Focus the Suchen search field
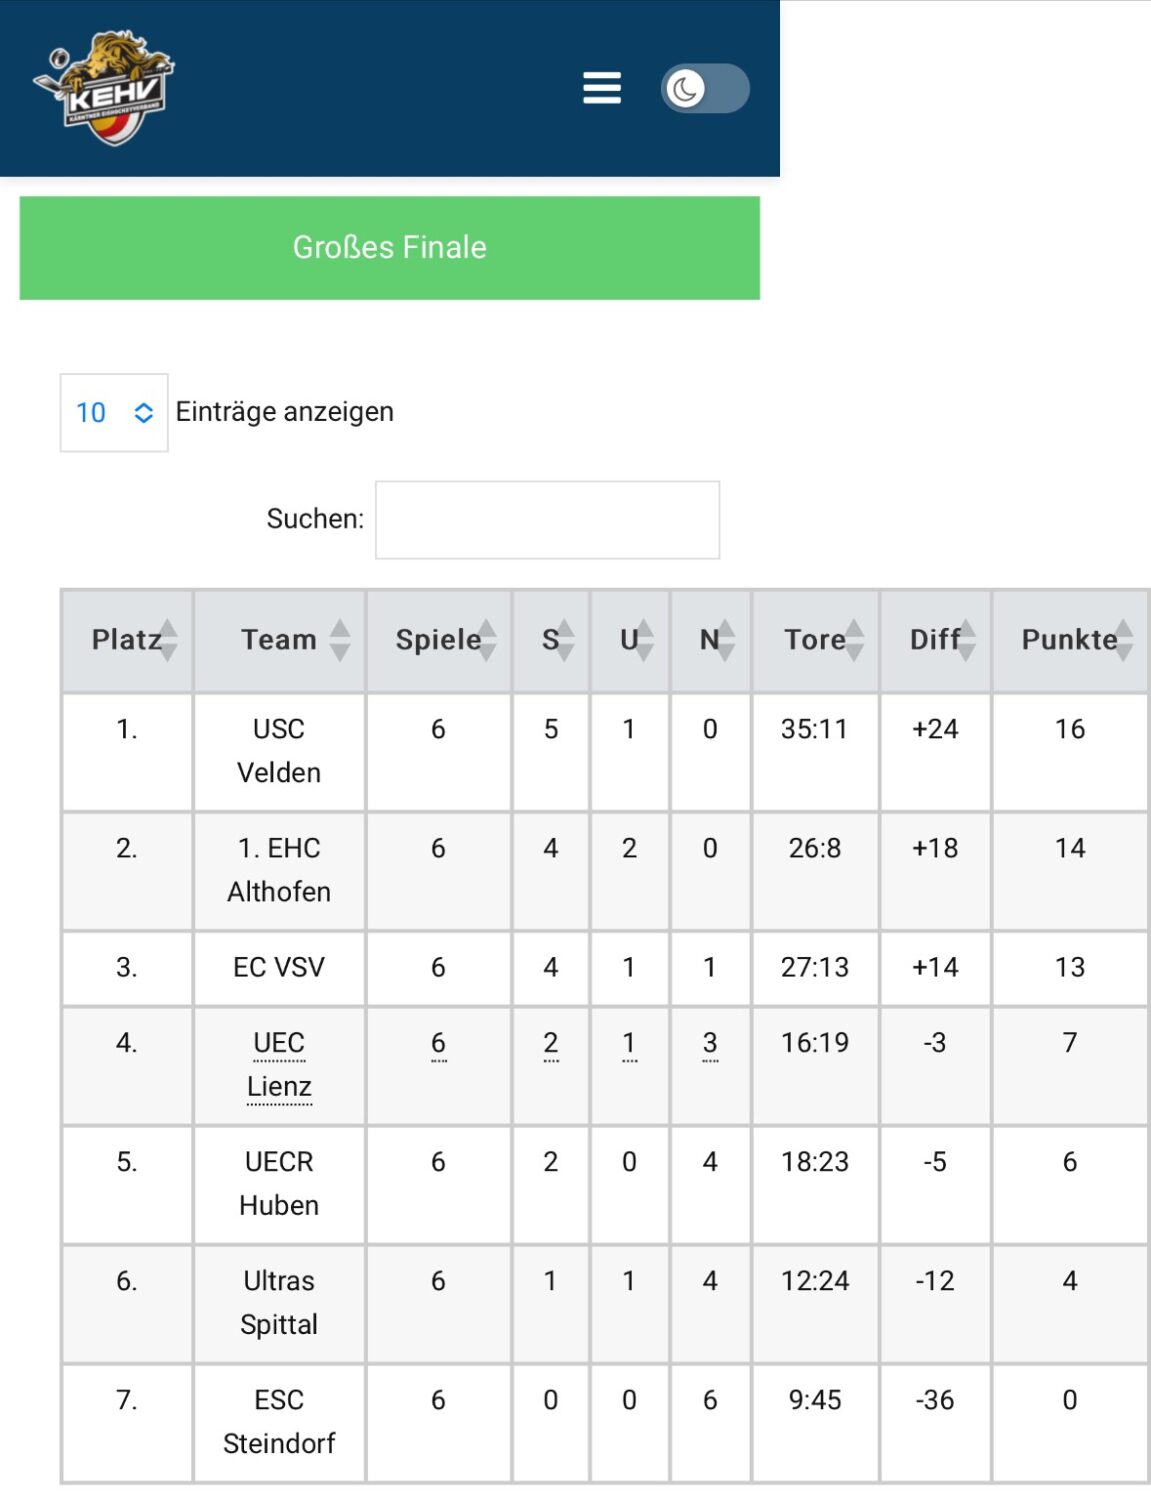The width and height of the screenshot is (1151, 1500). (x=547, y=520)
